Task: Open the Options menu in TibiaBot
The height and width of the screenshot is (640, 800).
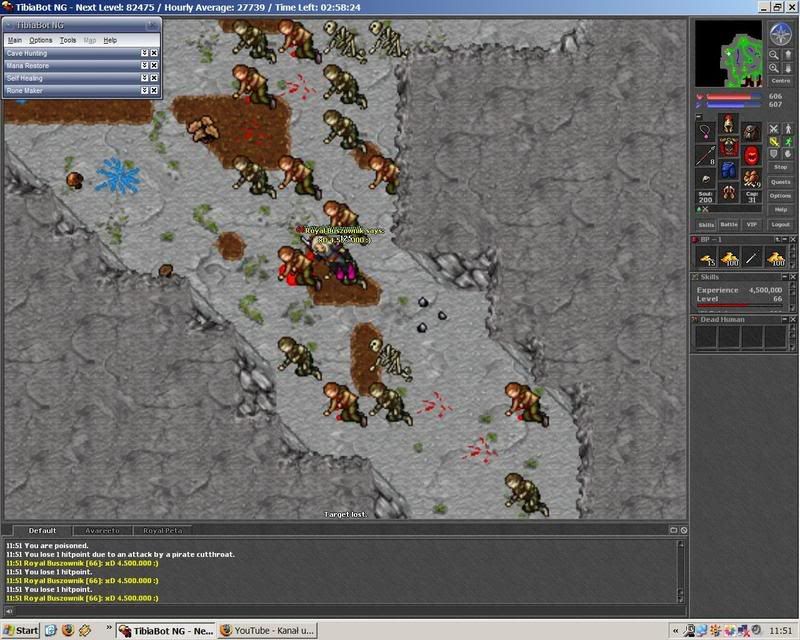Action: [x=40, y=40]
